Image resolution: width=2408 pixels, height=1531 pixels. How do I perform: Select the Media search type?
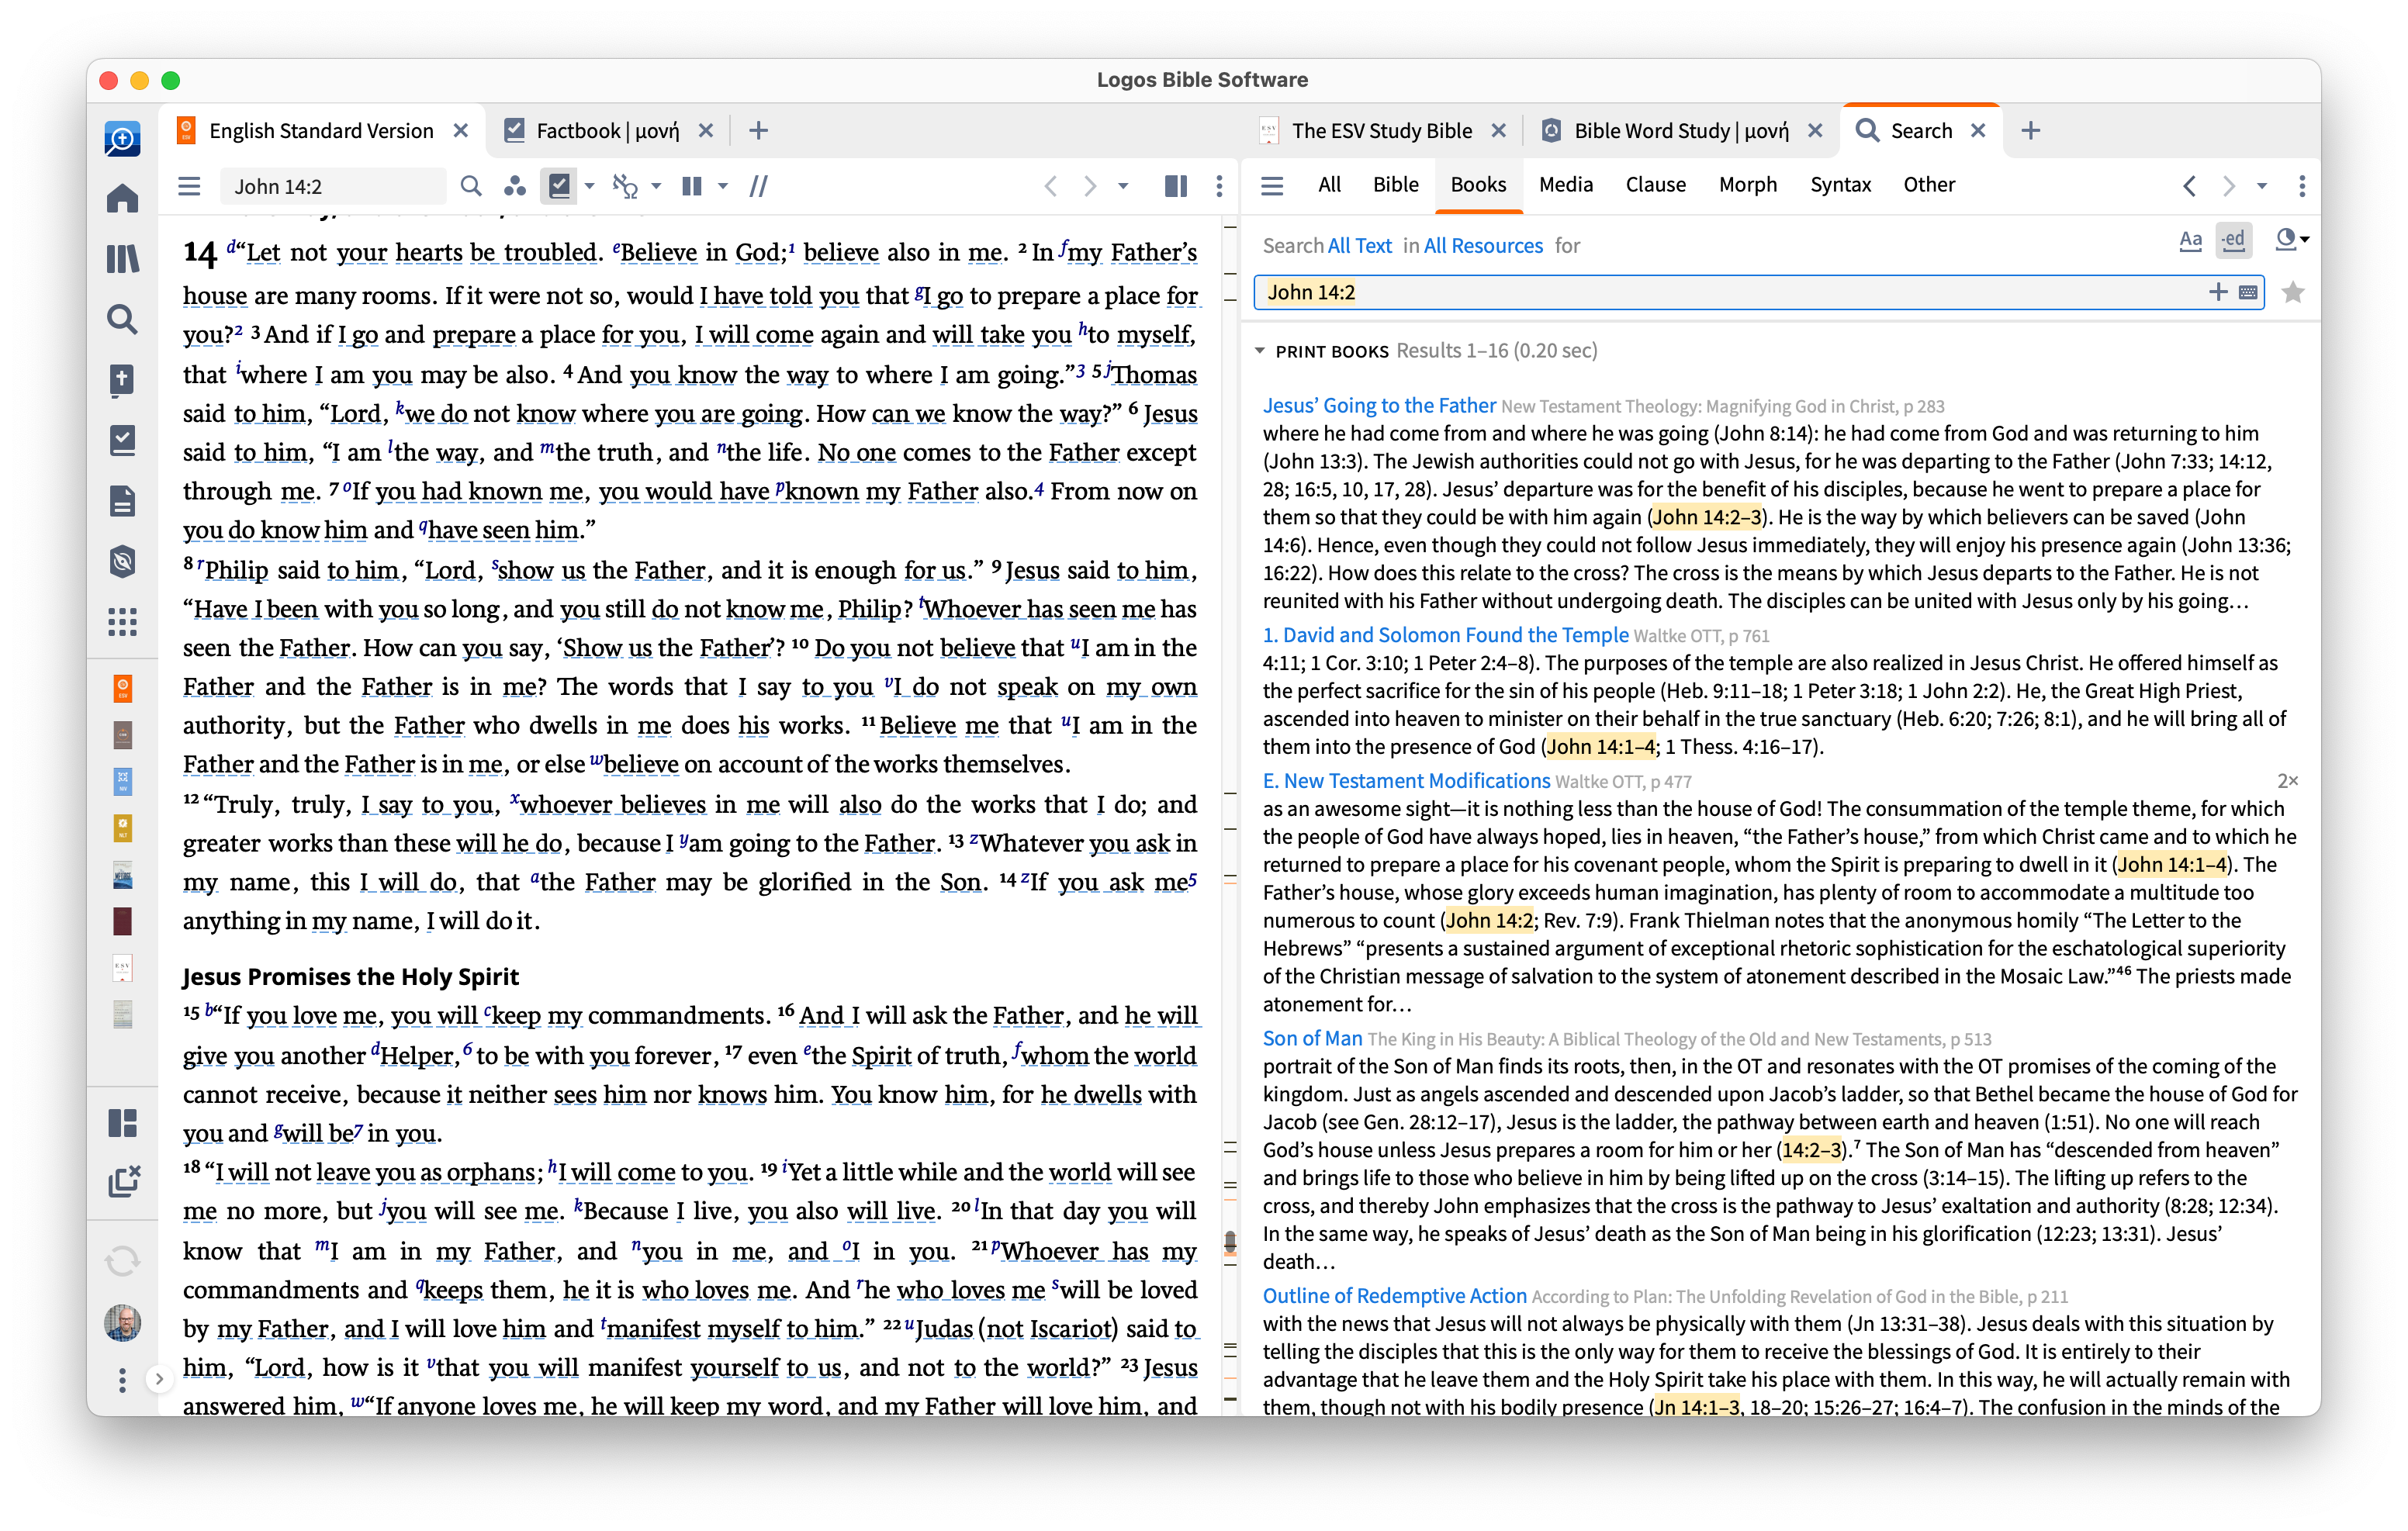1565,185
